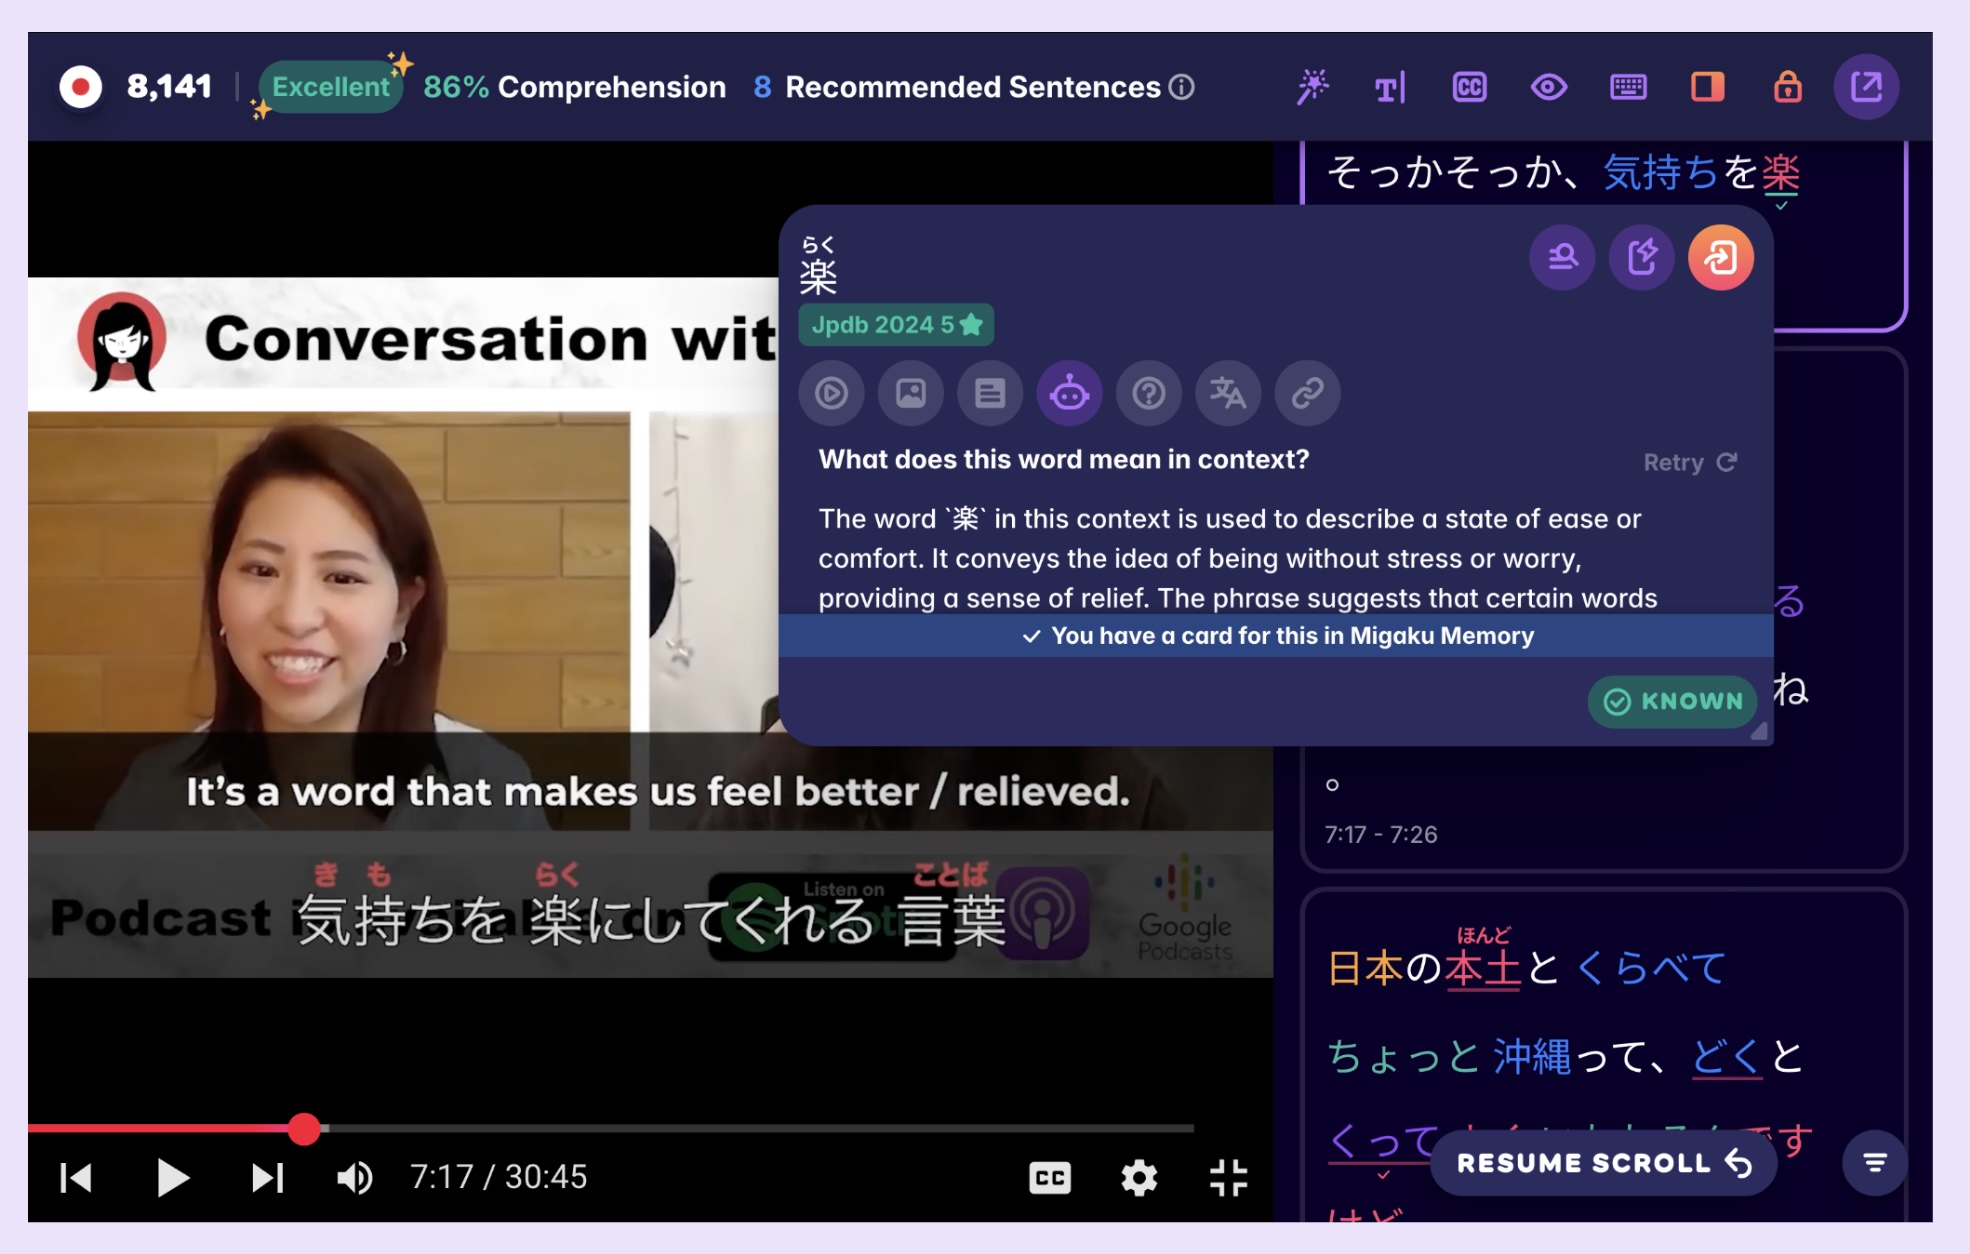Mute the video volume
The image size is (1970, 1254).
(x=354, y=1178)
